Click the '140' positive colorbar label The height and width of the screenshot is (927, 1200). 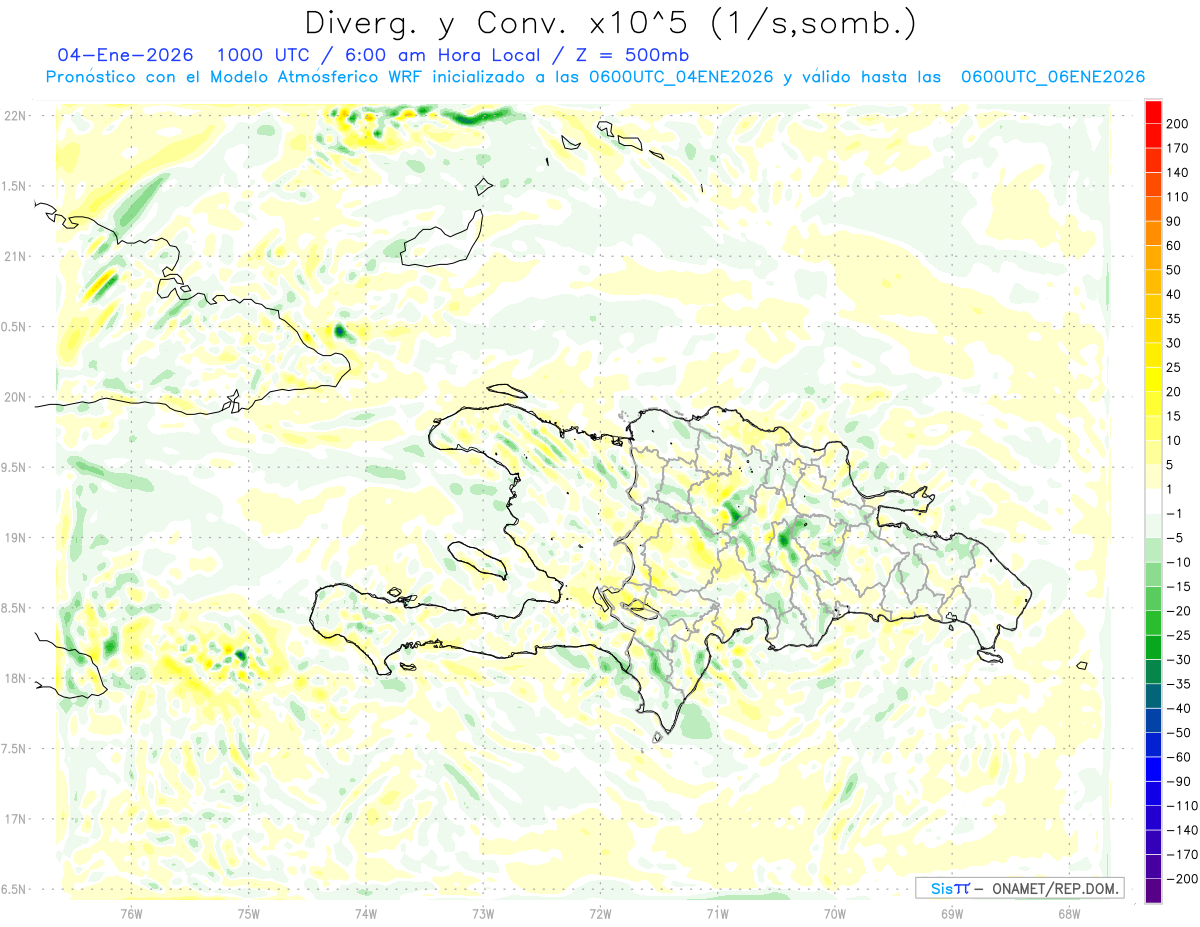[x=1177, y=173]
